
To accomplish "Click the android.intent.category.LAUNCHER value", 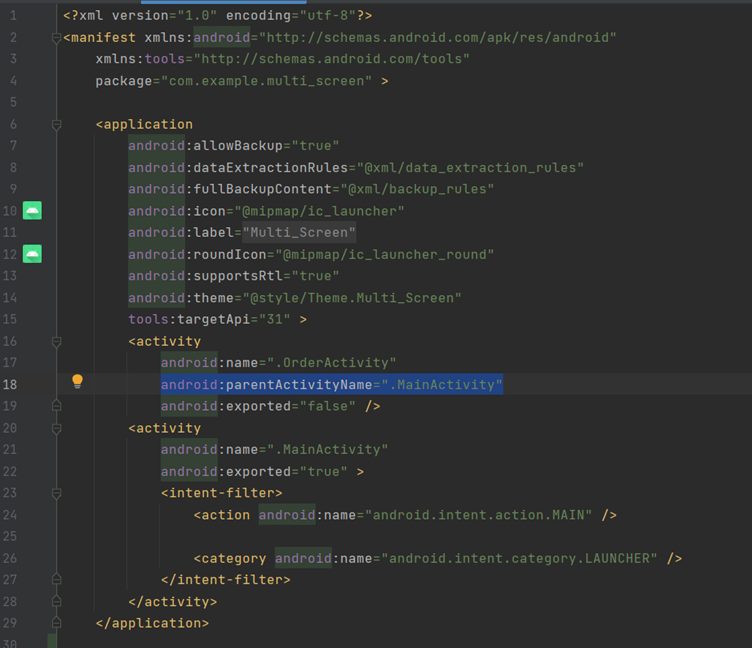I will [x=519, y=558].
